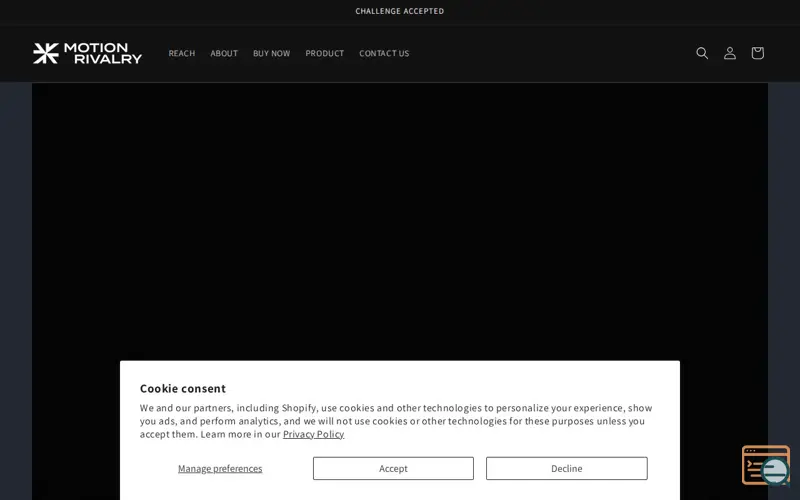Open the teal chat bubble widget
The width and height of the screenshot is (800, 500).
tap(776, 471)
